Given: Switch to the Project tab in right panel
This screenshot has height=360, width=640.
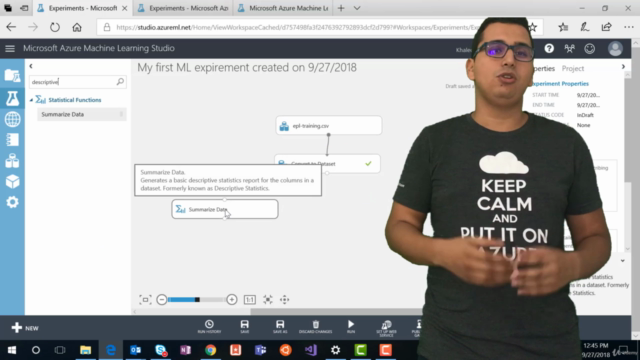Looking at the screenshot, I should click(x=573, y=69).
